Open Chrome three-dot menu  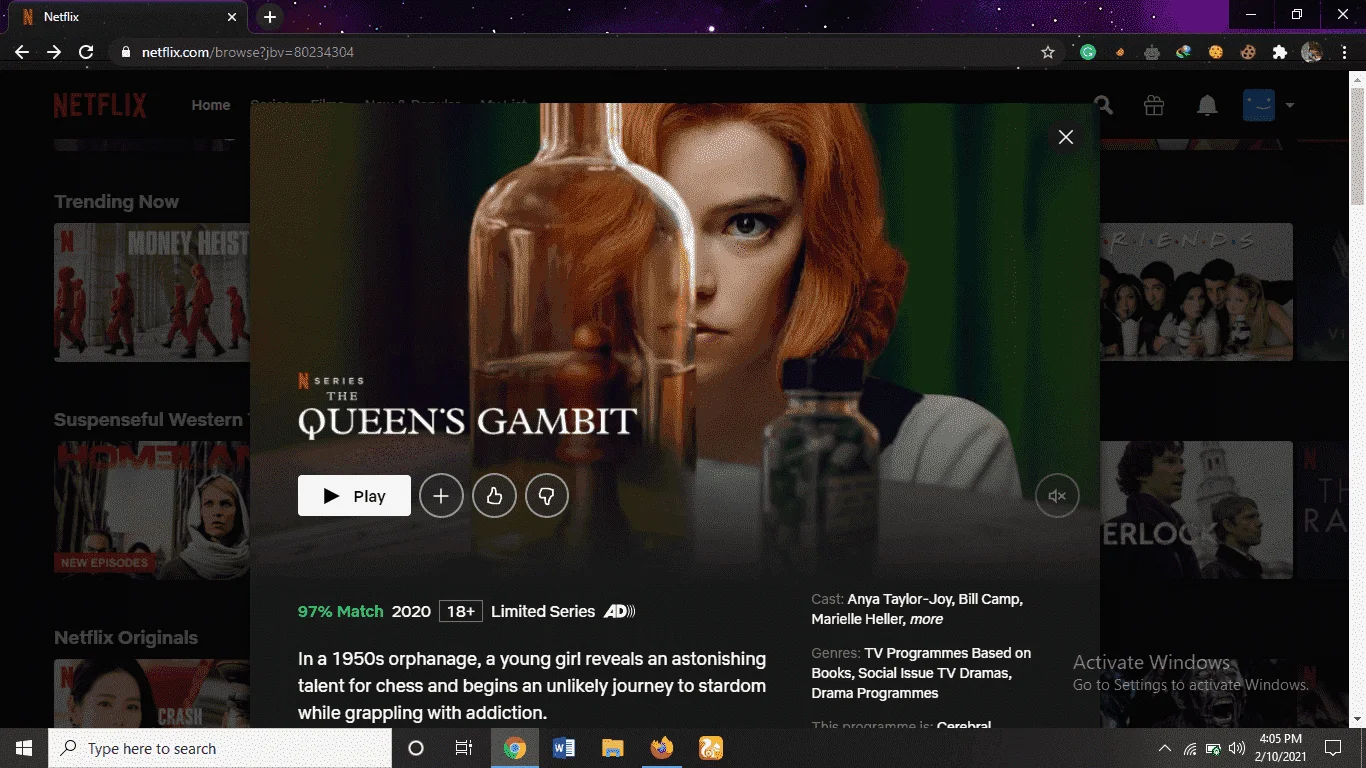point(1344,52)
